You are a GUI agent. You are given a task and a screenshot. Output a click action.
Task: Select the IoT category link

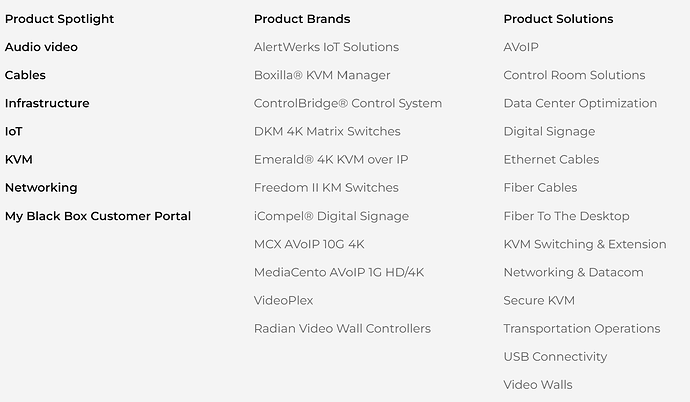[x=14, y=131]
